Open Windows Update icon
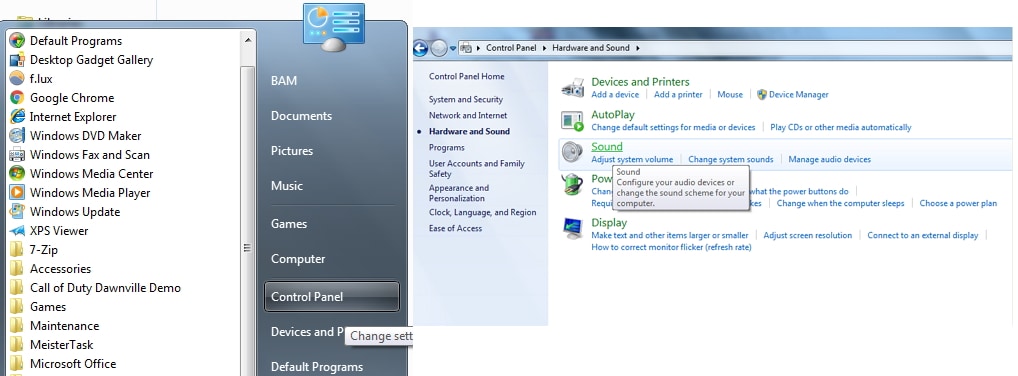1018x376 pixels. point(17,212)
